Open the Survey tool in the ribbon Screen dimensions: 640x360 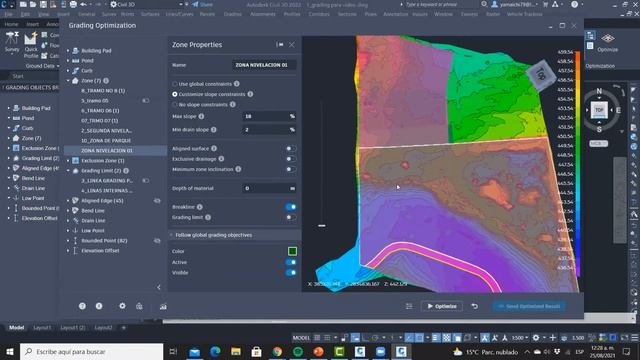click(x=12, y=42)
